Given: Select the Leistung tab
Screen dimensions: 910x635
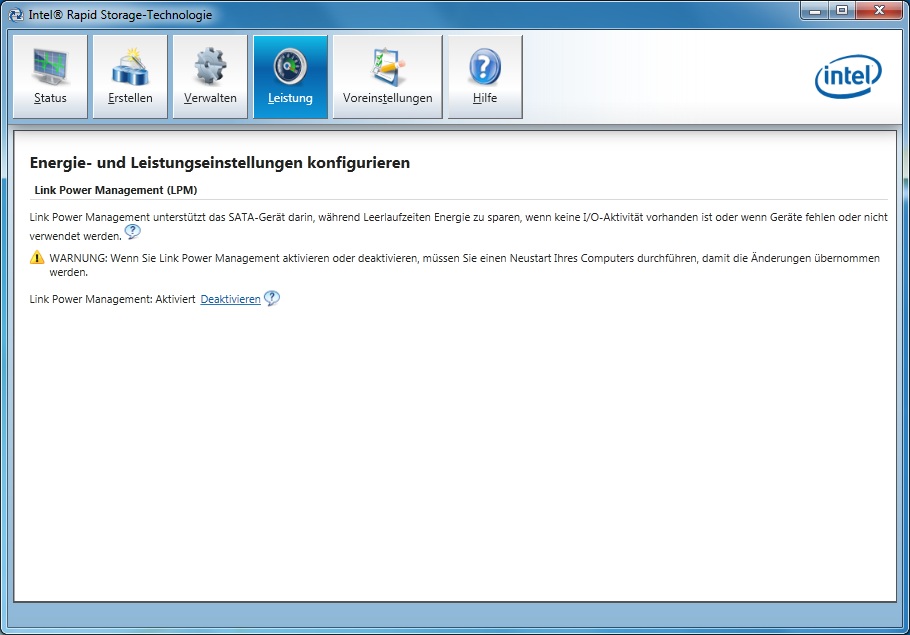Looking at the screenshot, I should tap(290, 77).
